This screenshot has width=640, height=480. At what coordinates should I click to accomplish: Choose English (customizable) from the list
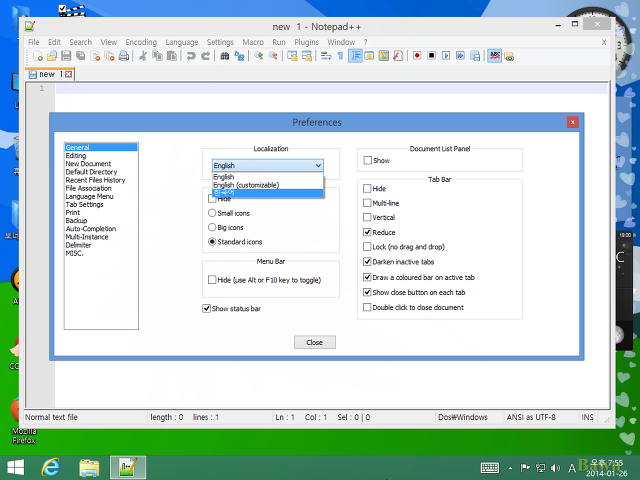[268, 185]
